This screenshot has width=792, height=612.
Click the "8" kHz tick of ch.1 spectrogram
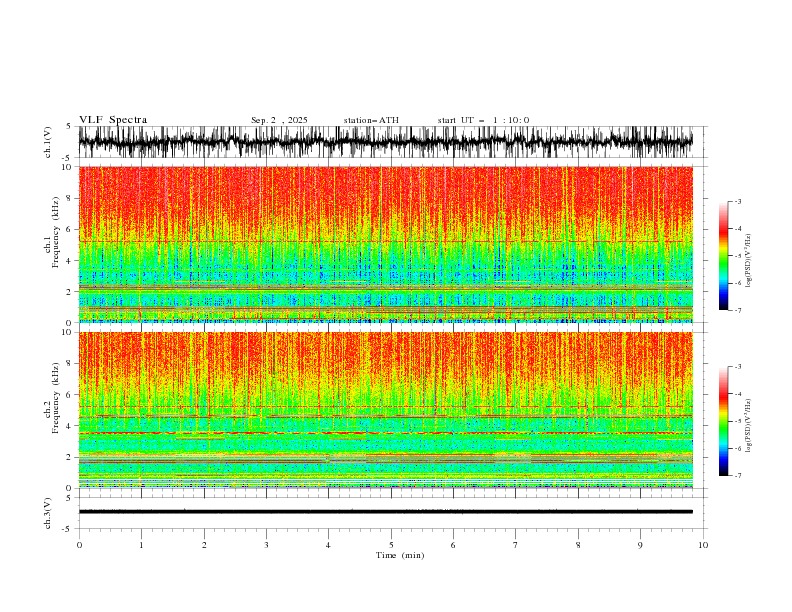pos(71,198)
